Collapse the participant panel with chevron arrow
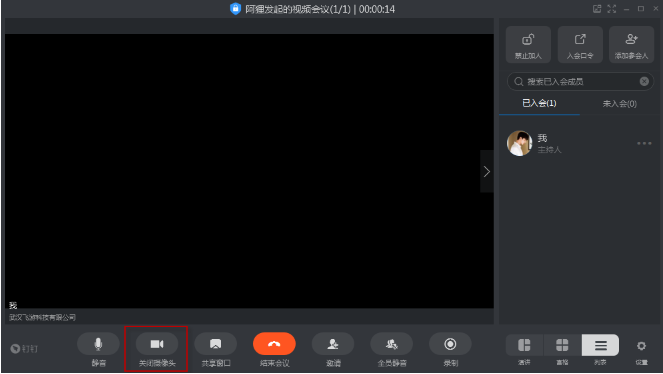 [487, 171]
